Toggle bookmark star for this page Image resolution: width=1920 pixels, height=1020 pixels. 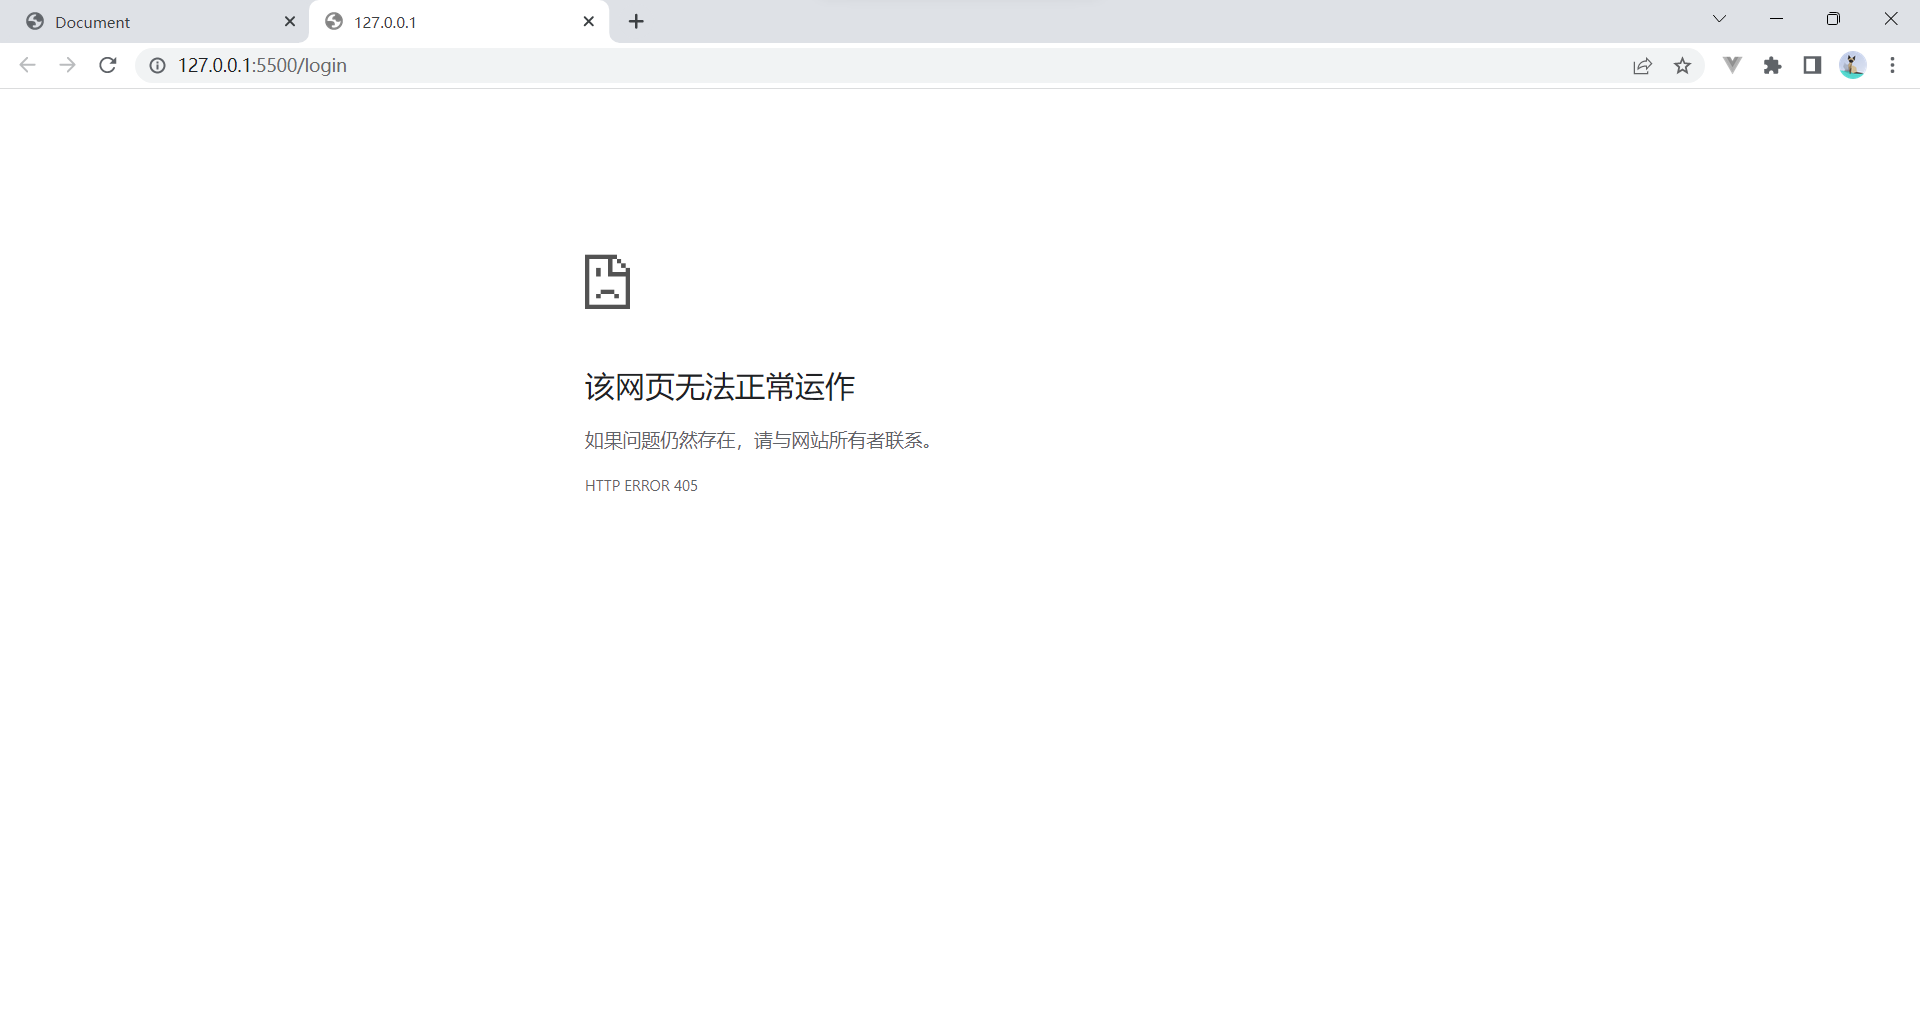pos(1684,65)
